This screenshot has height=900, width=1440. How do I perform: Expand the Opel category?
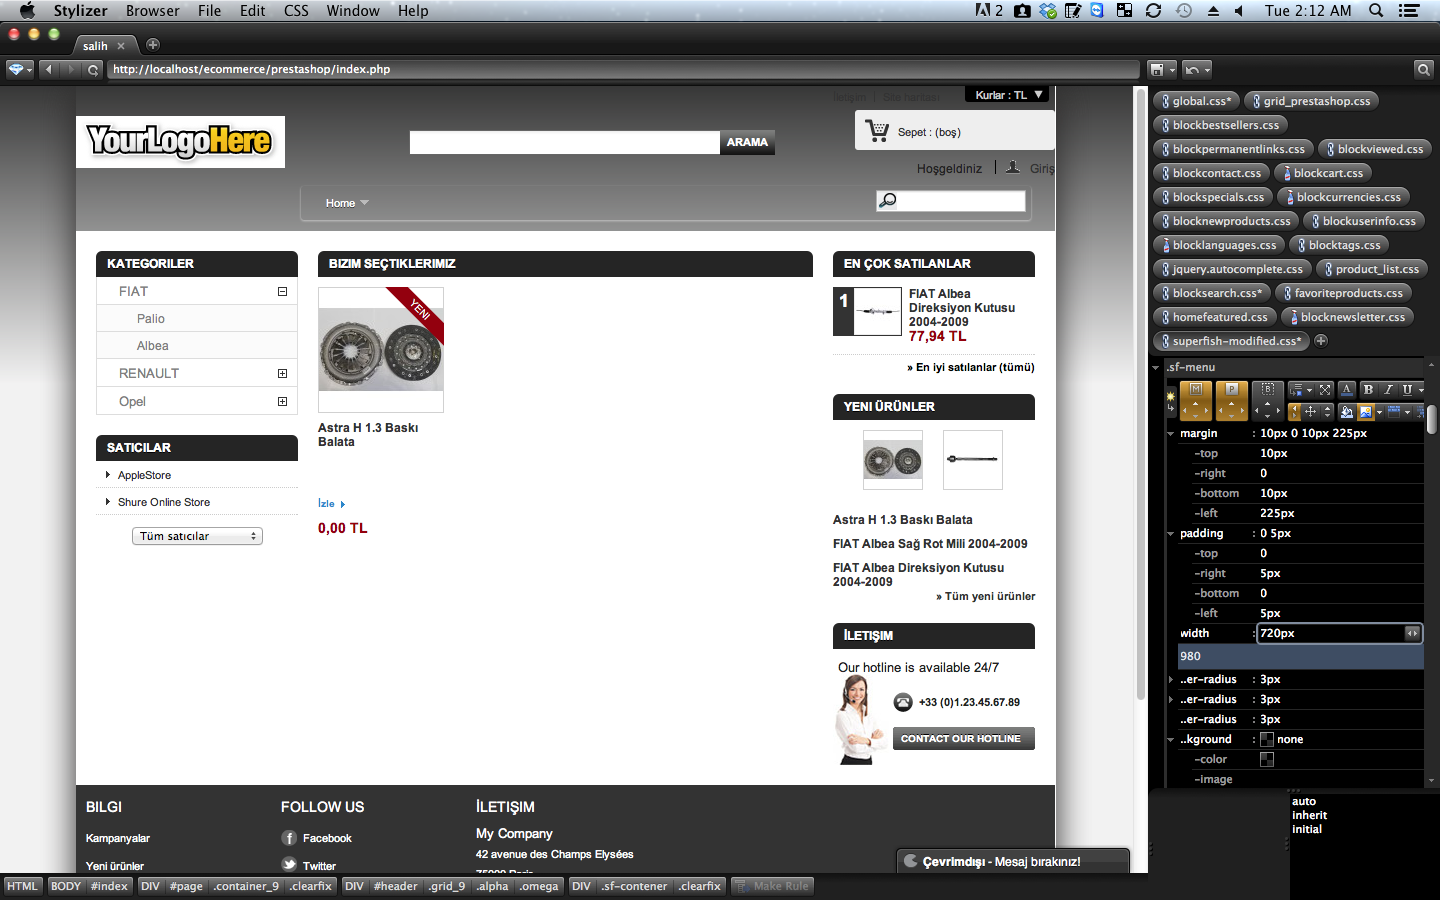282,401
